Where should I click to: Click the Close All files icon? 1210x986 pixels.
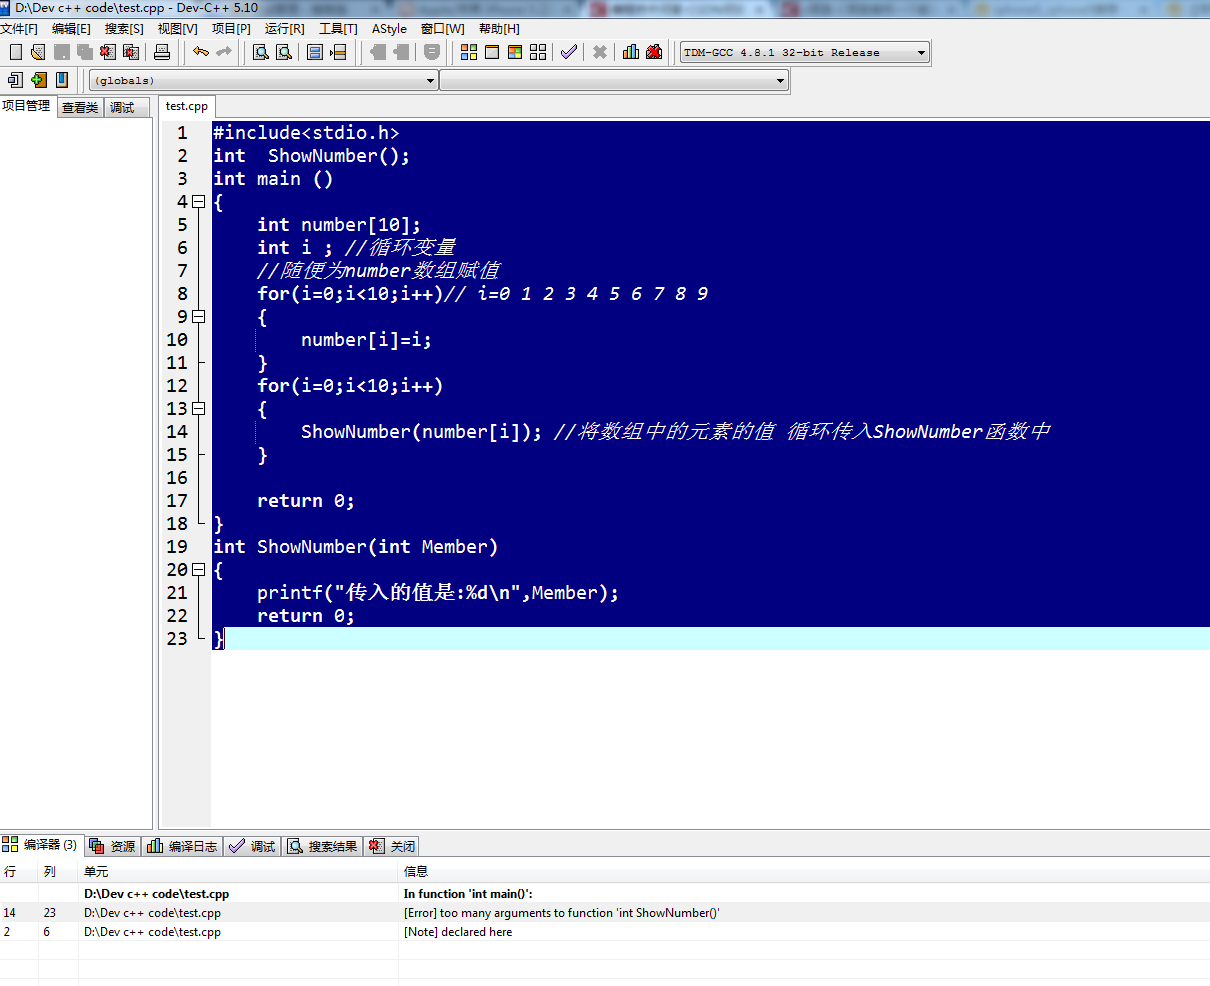[131, 52]
